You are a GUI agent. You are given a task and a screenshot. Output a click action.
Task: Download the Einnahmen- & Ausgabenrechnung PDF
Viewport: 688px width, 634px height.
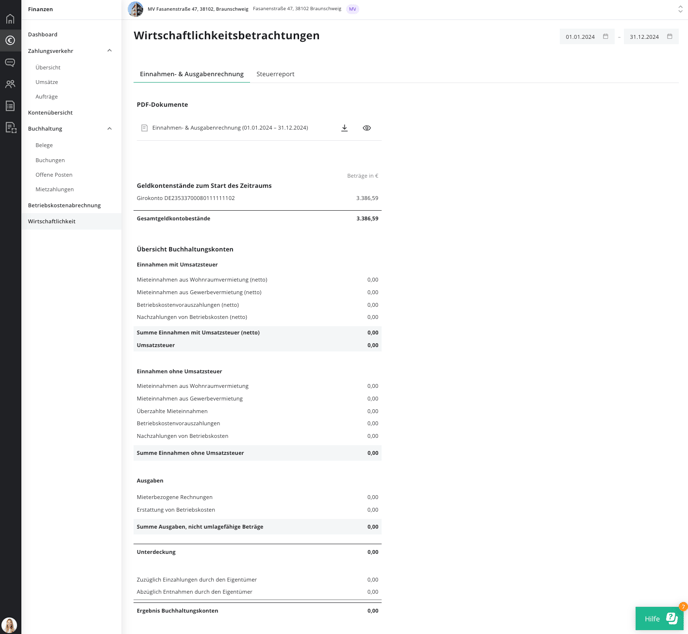(344, 128)
